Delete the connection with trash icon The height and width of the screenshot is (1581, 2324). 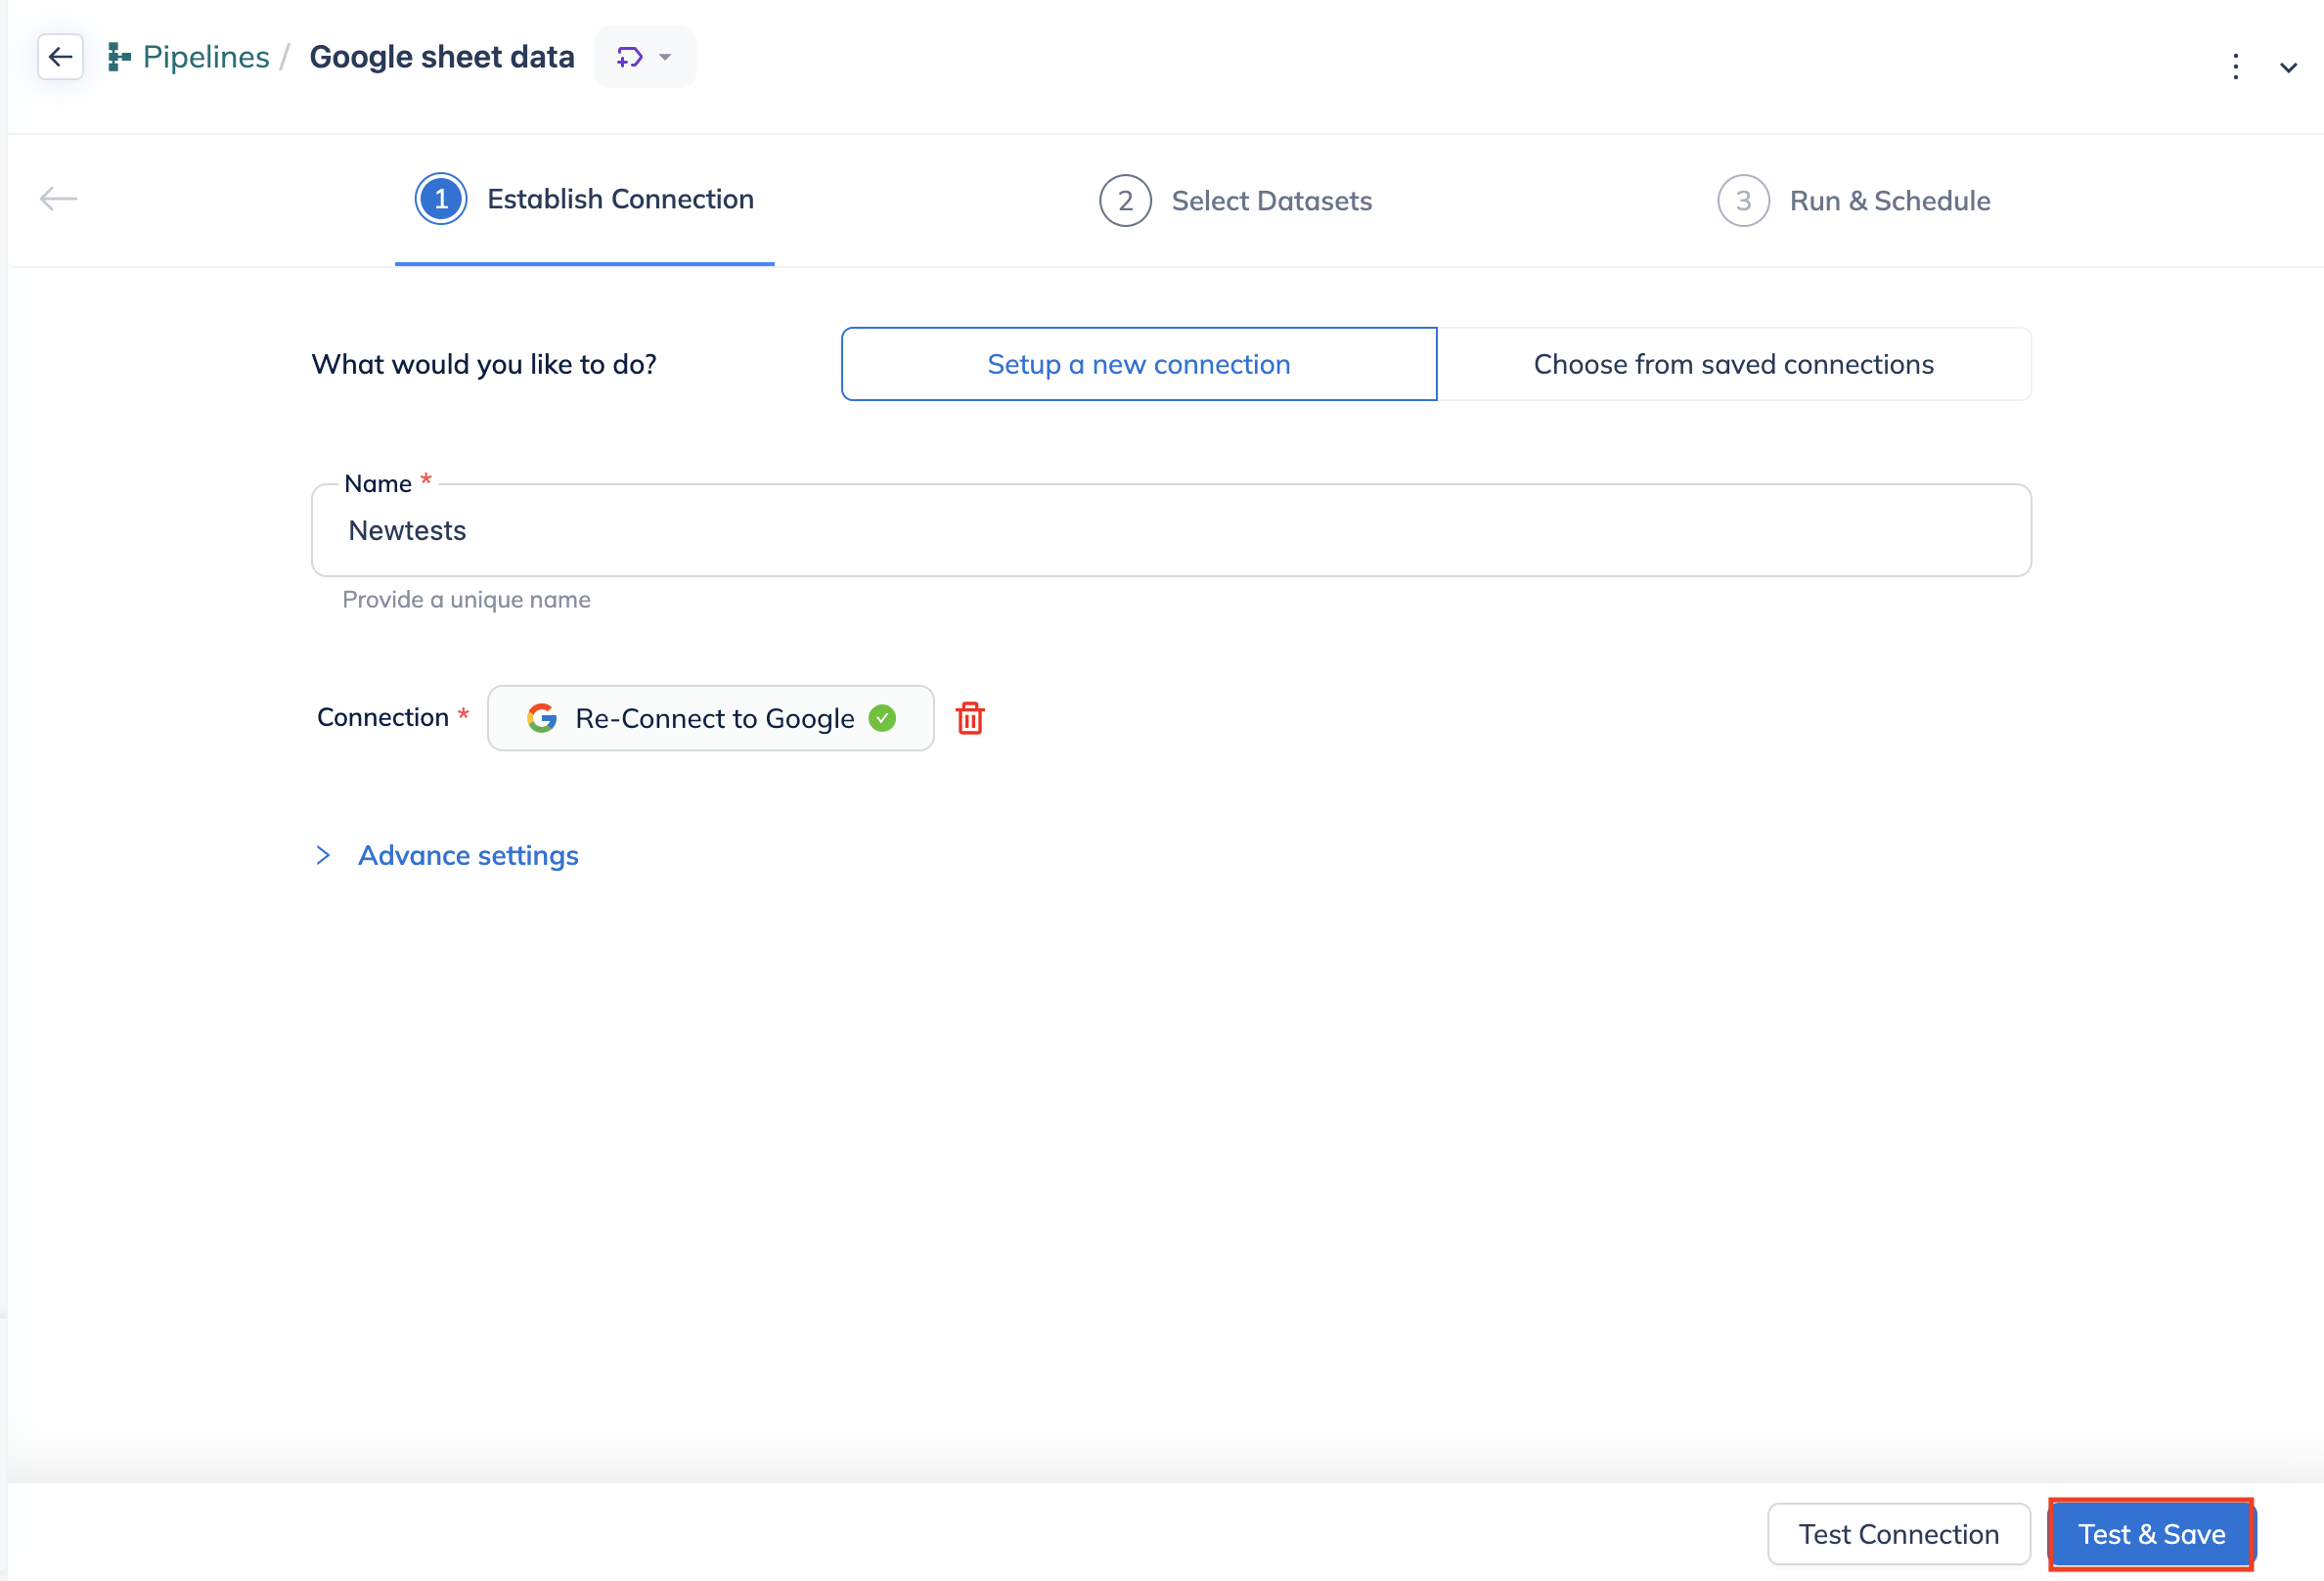969,718
